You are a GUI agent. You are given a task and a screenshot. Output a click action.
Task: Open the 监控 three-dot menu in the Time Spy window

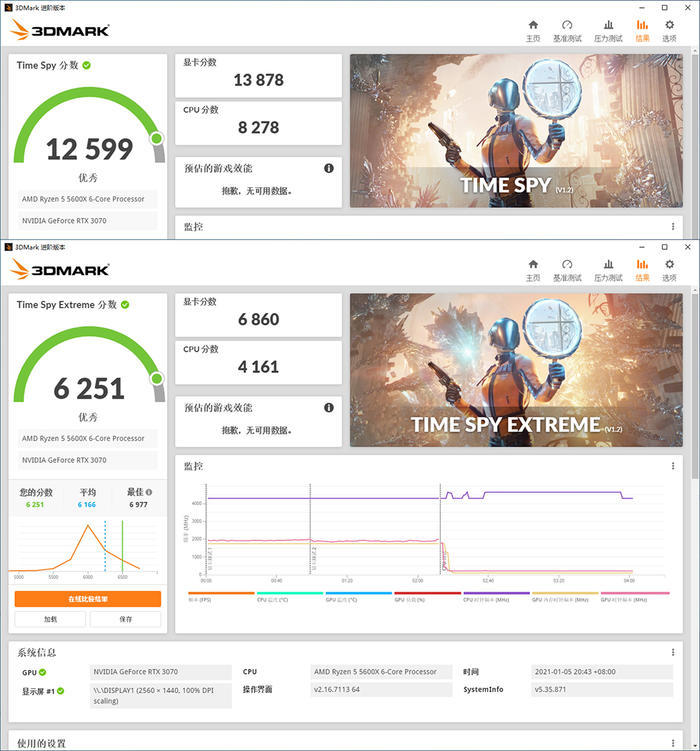[673, 227]
